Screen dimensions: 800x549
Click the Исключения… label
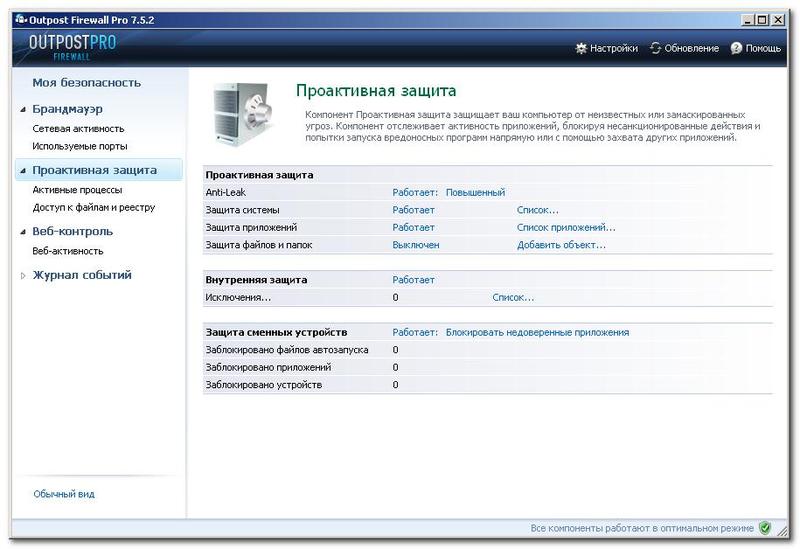pyautogui.click(x=238, y=297)
